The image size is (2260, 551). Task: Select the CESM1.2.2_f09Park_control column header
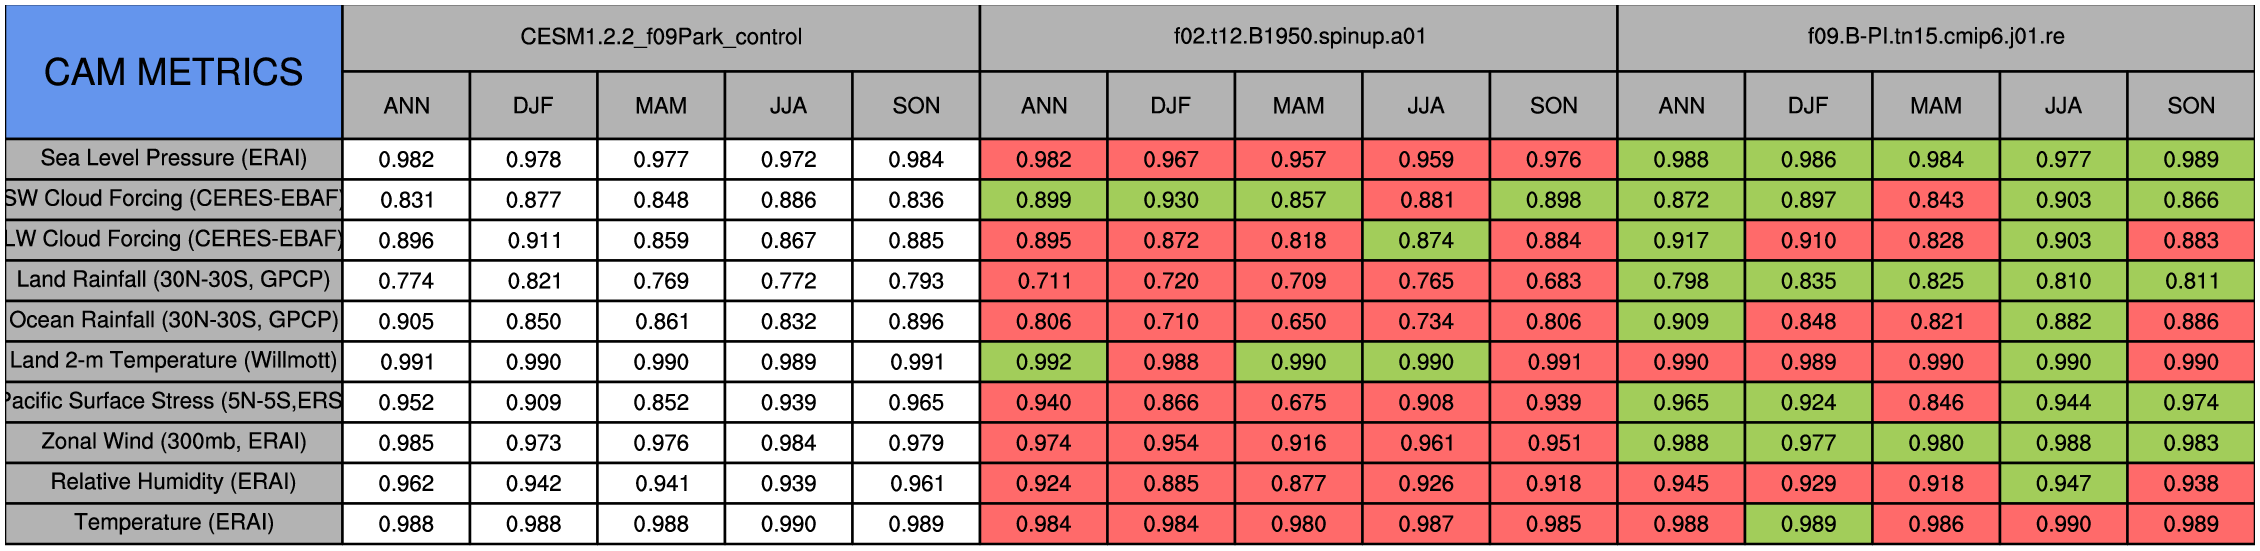[x=661, y=38]
